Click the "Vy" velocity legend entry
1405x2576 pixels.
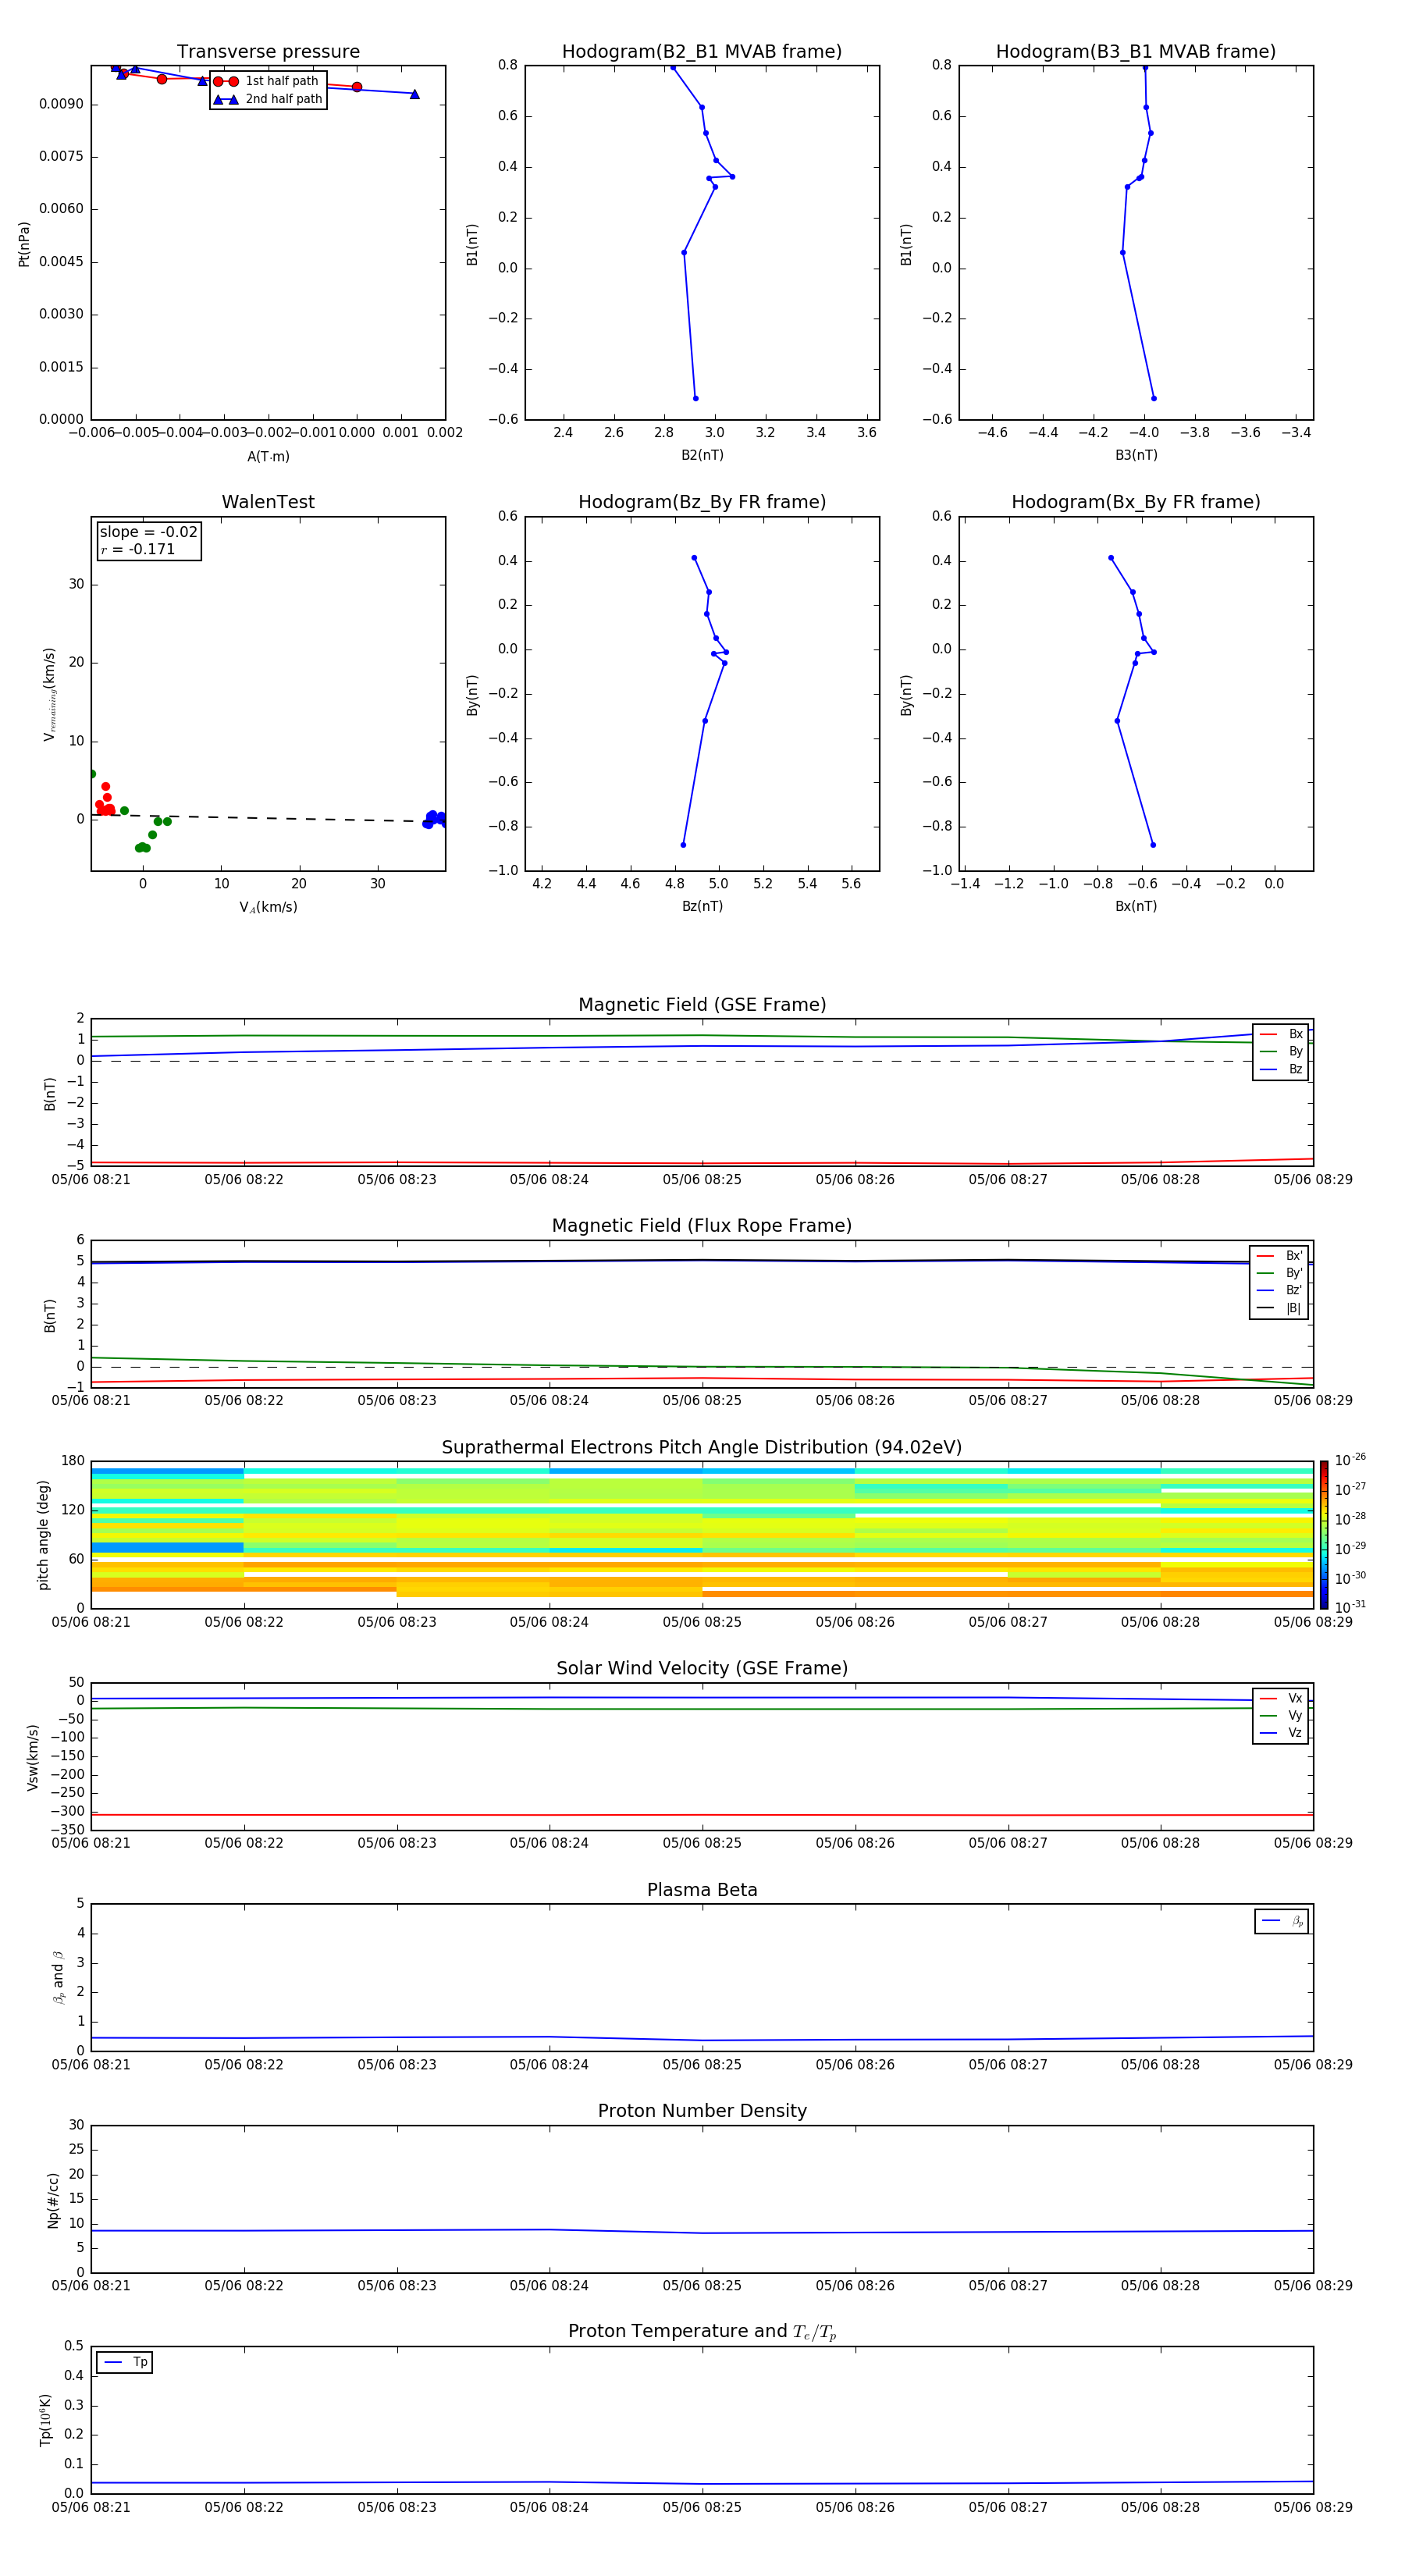1281,1715
